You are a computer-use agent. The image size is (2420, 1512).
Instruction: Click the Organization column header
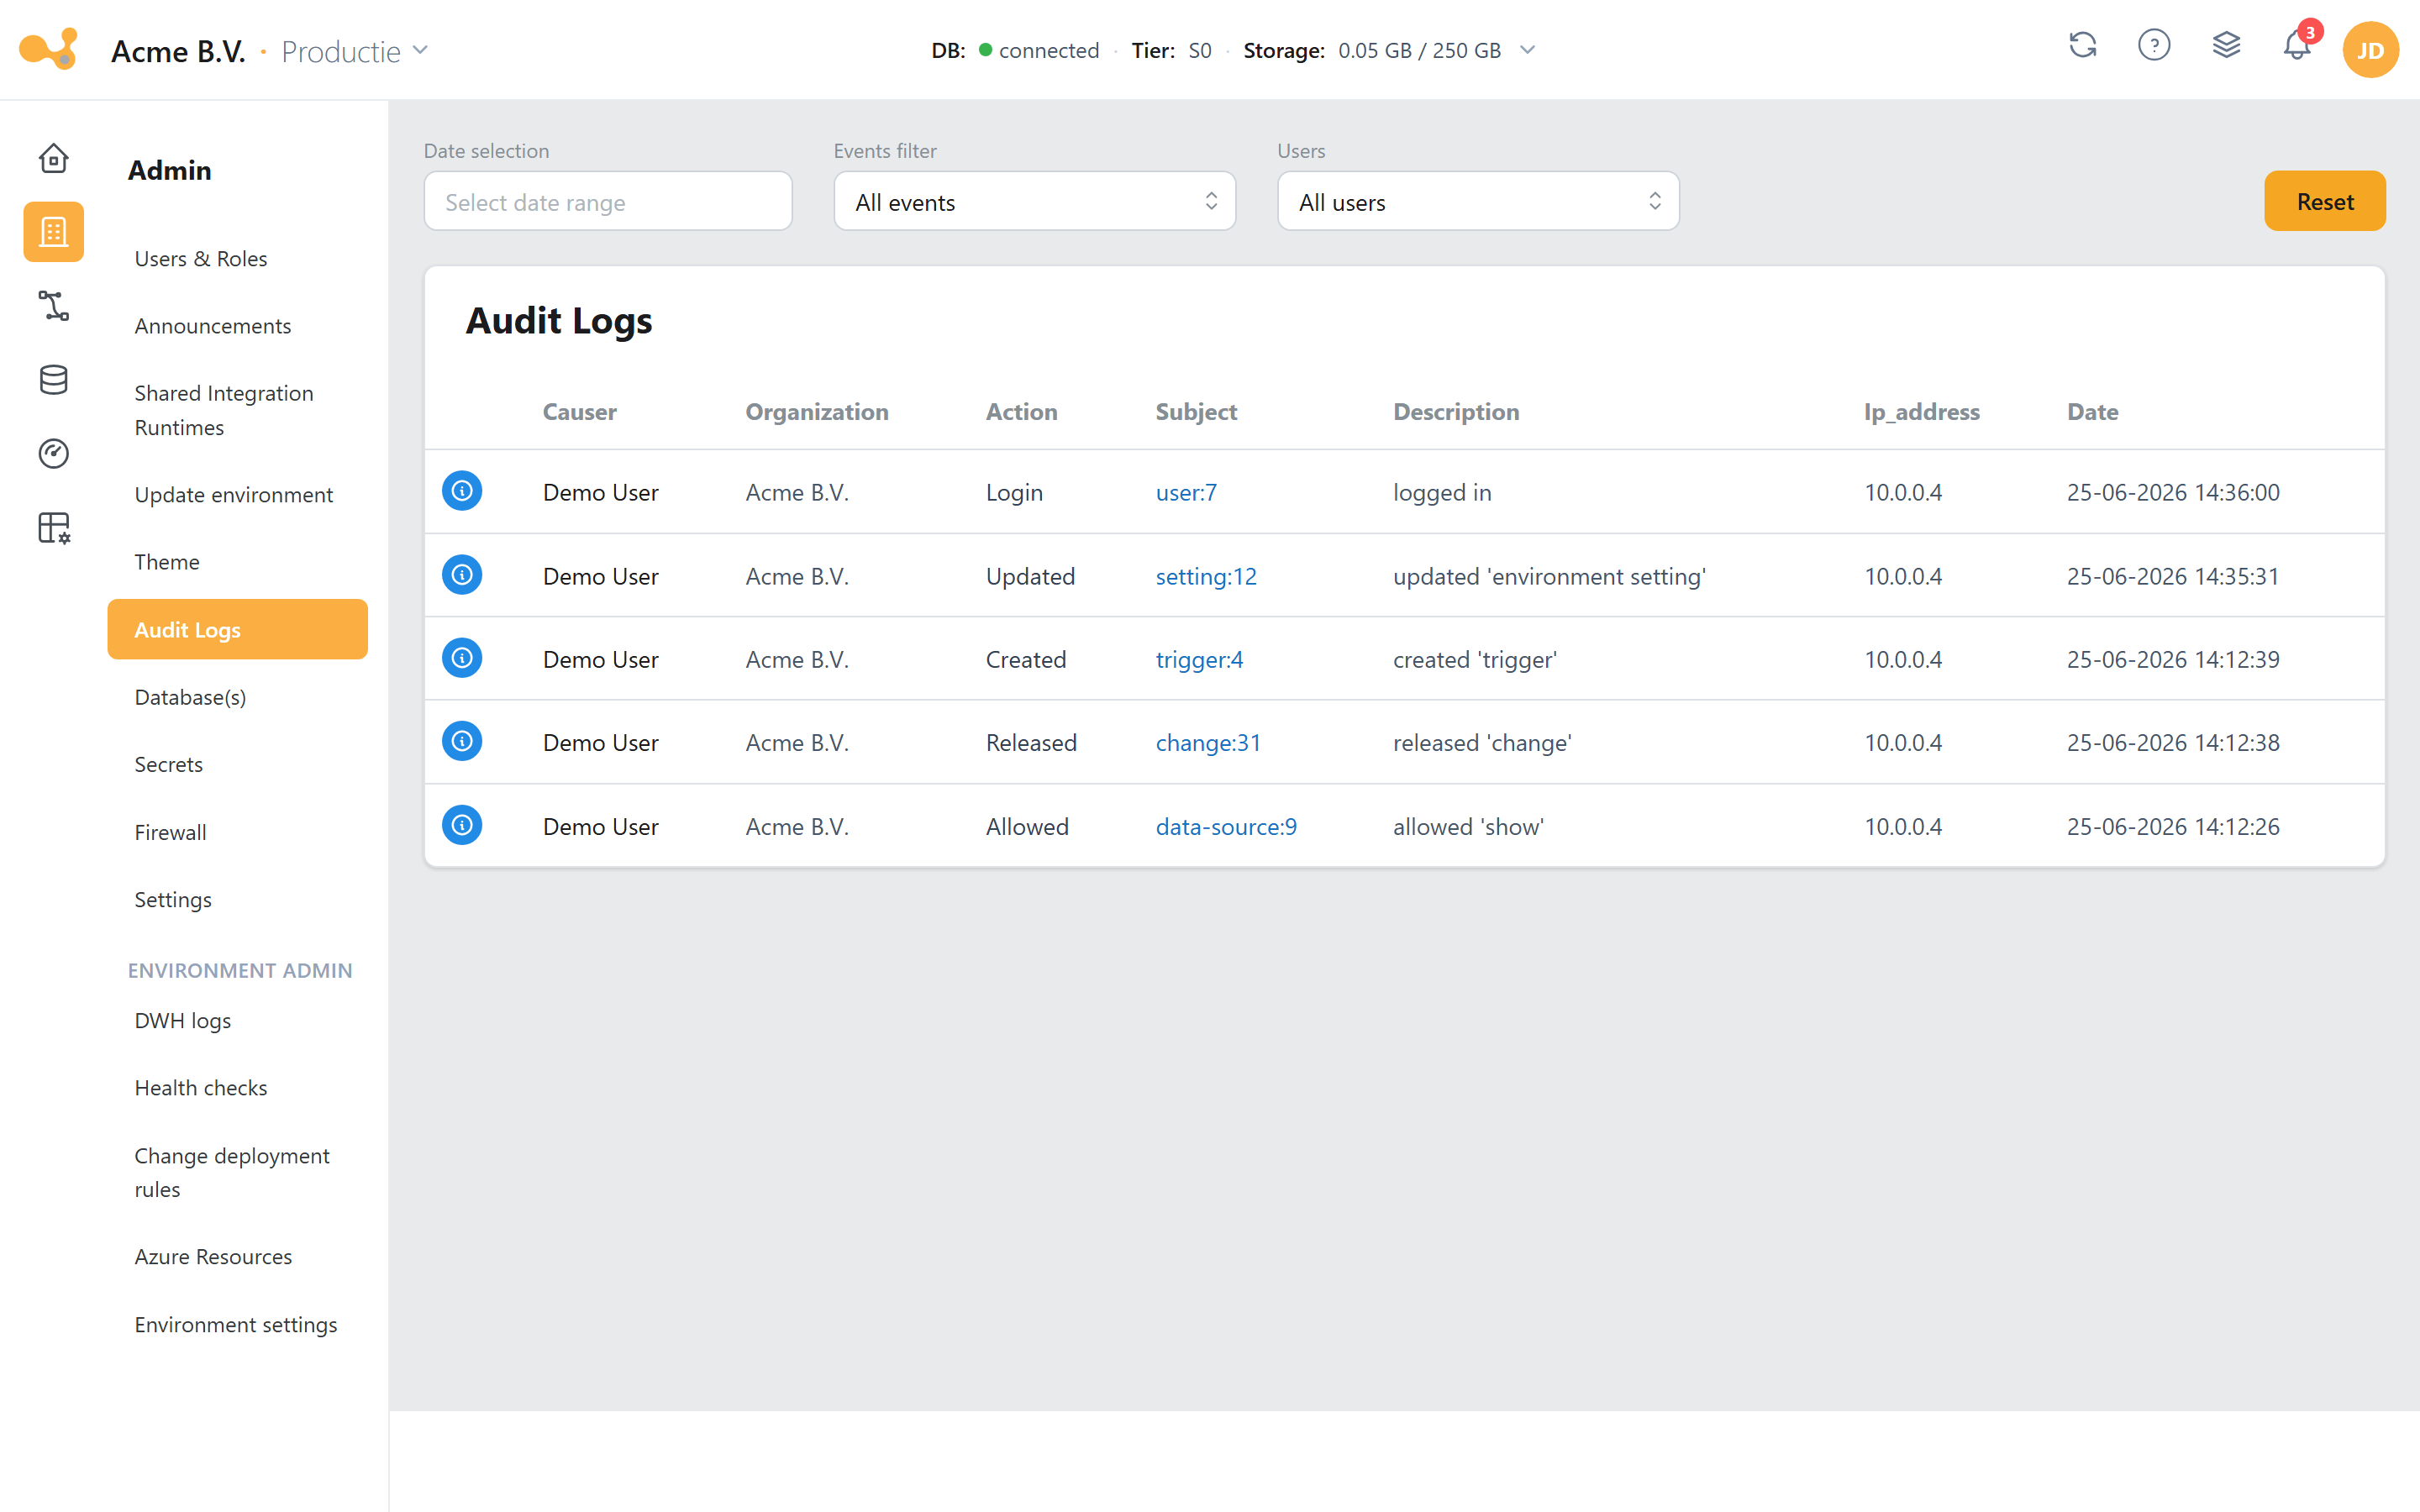[x=817, y=411]
